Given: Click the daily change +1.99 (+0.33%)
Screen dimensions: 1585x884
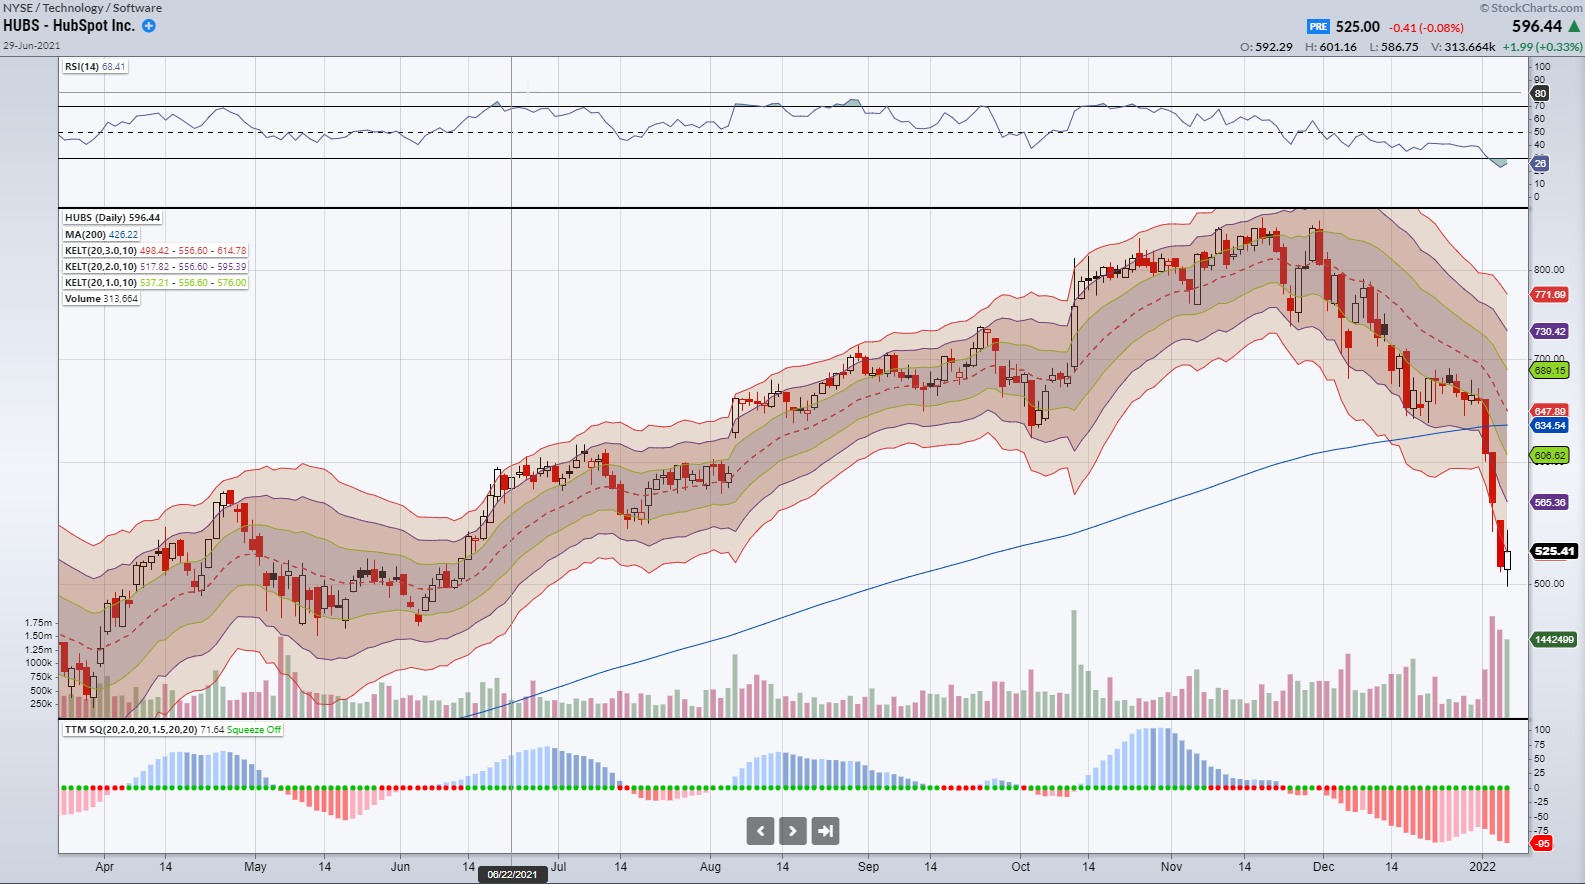Looking at the screenshot, I should pos(1543,47).
